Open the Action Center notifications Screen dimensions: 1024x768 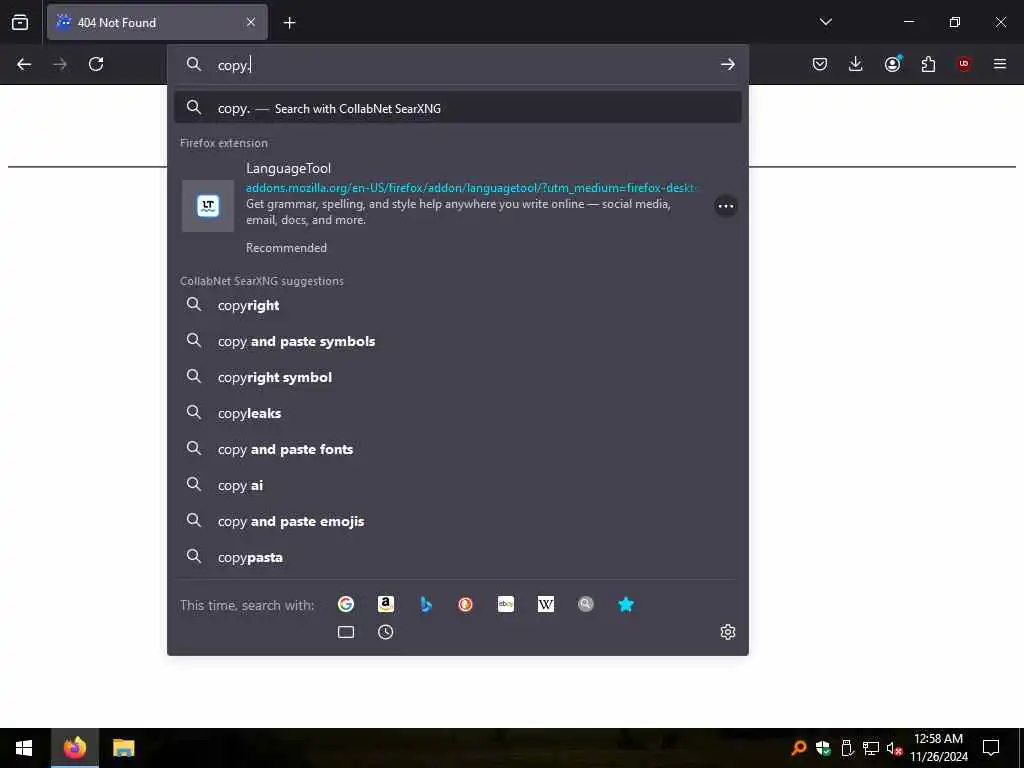(x=991, y=748)
